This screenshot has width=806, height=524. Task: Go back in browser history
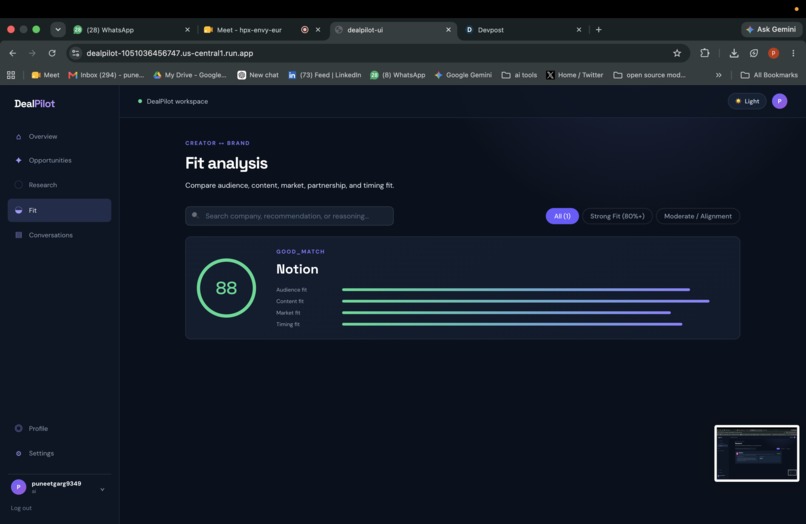tap(13, 53)
